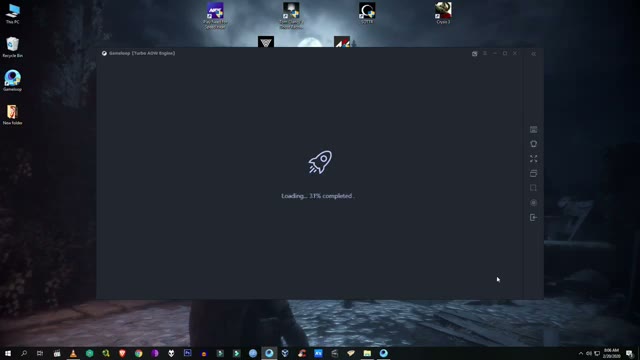Maximize the Gameloop window
This screenshot has width=640, height=360.
pyautogui.click(x=505, y=53)
